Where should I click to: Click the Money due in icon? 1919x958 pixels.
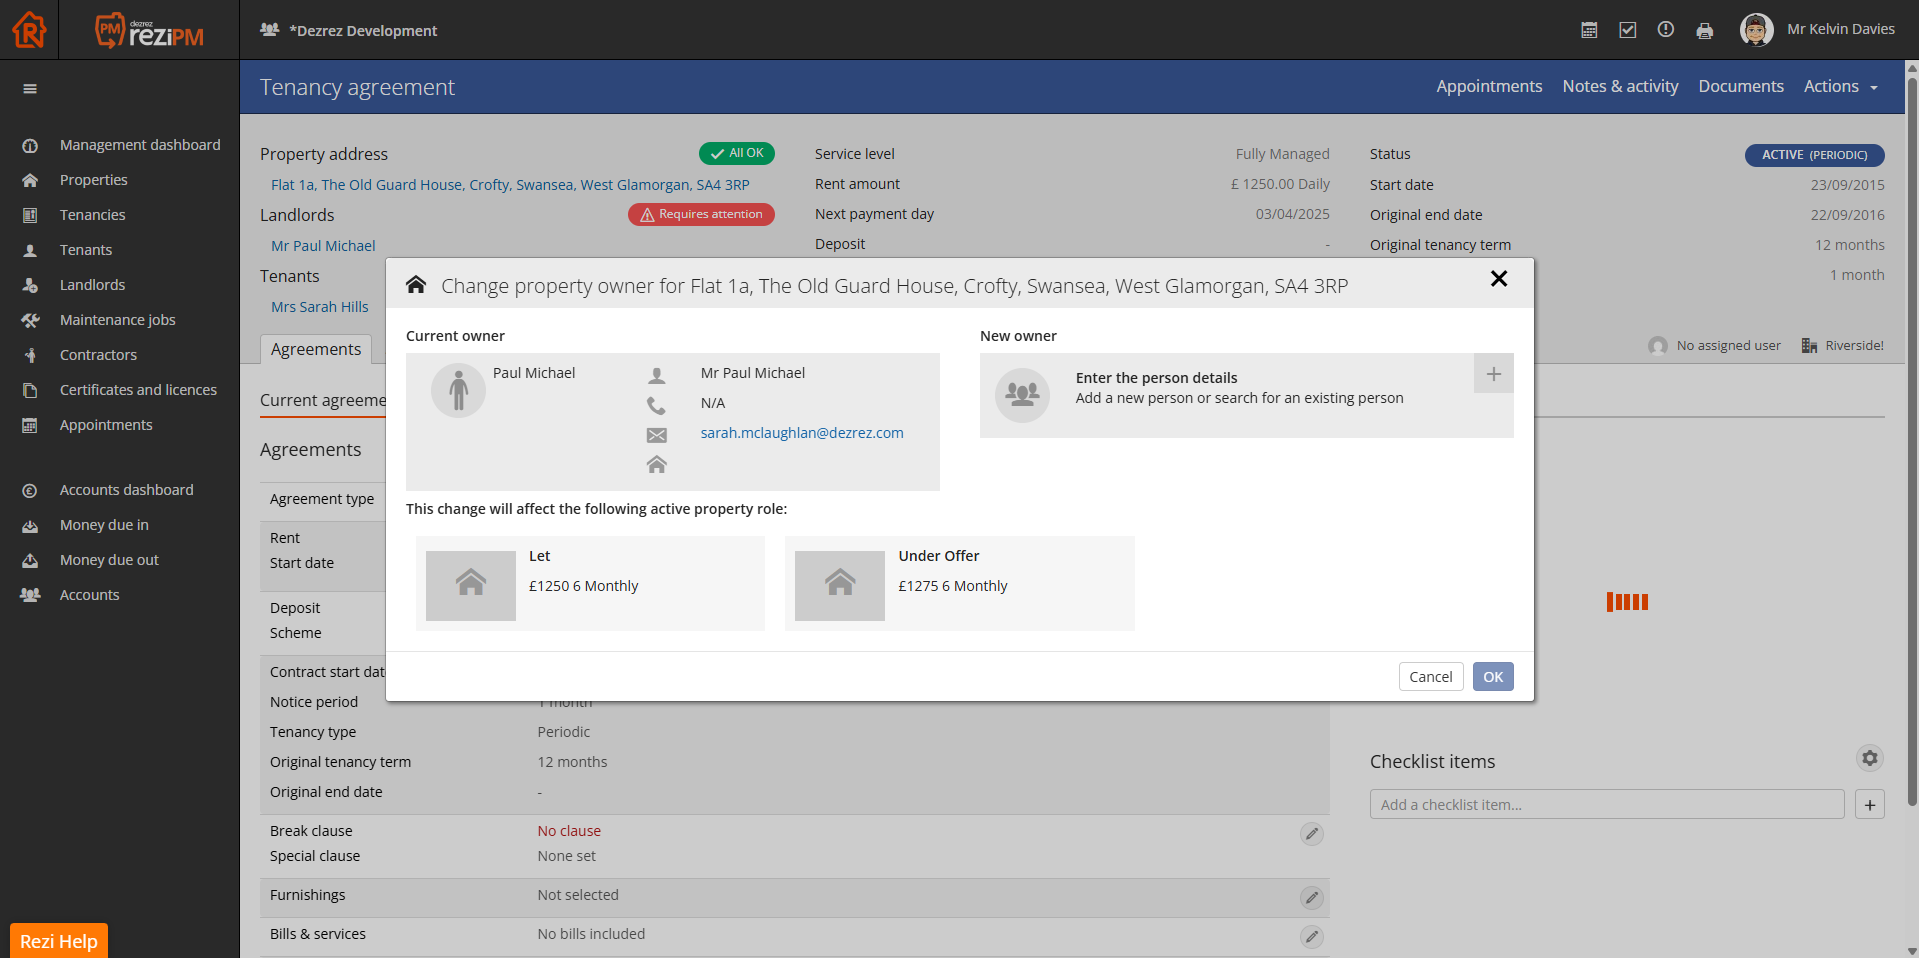click(30, 526)
